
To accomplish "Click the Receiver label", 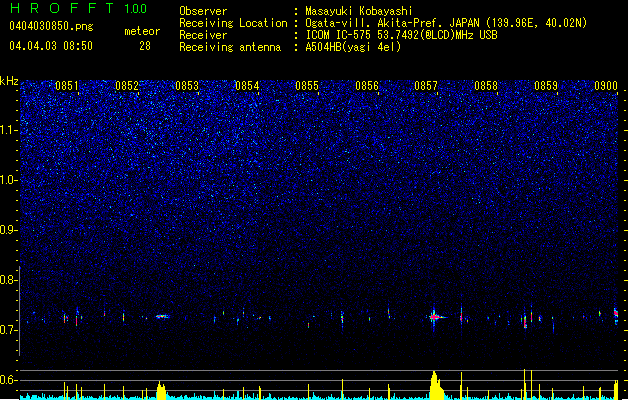I will pyautogui.click(x=203, y=35).
